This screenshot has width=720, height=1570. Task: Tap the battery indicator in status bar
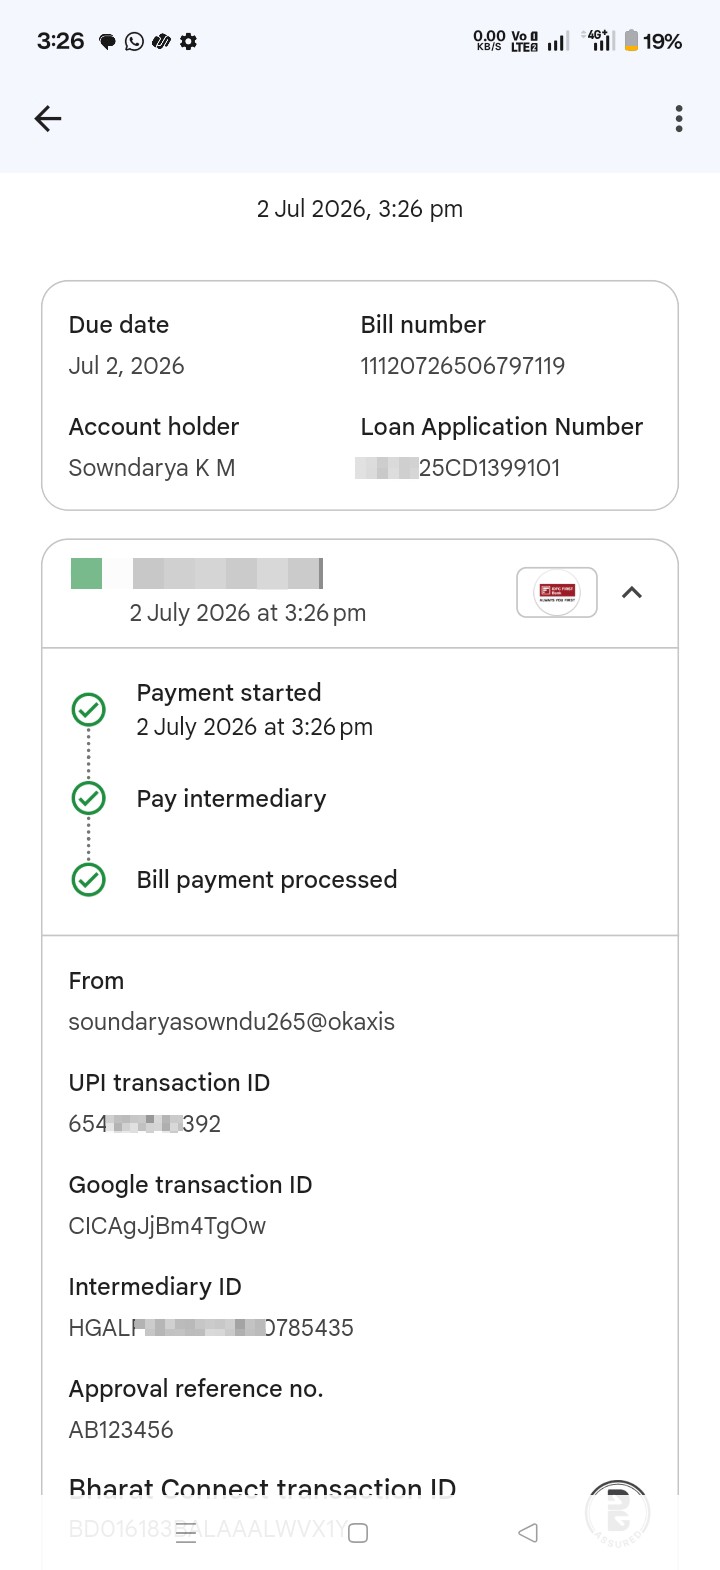[x=653, y=41]
